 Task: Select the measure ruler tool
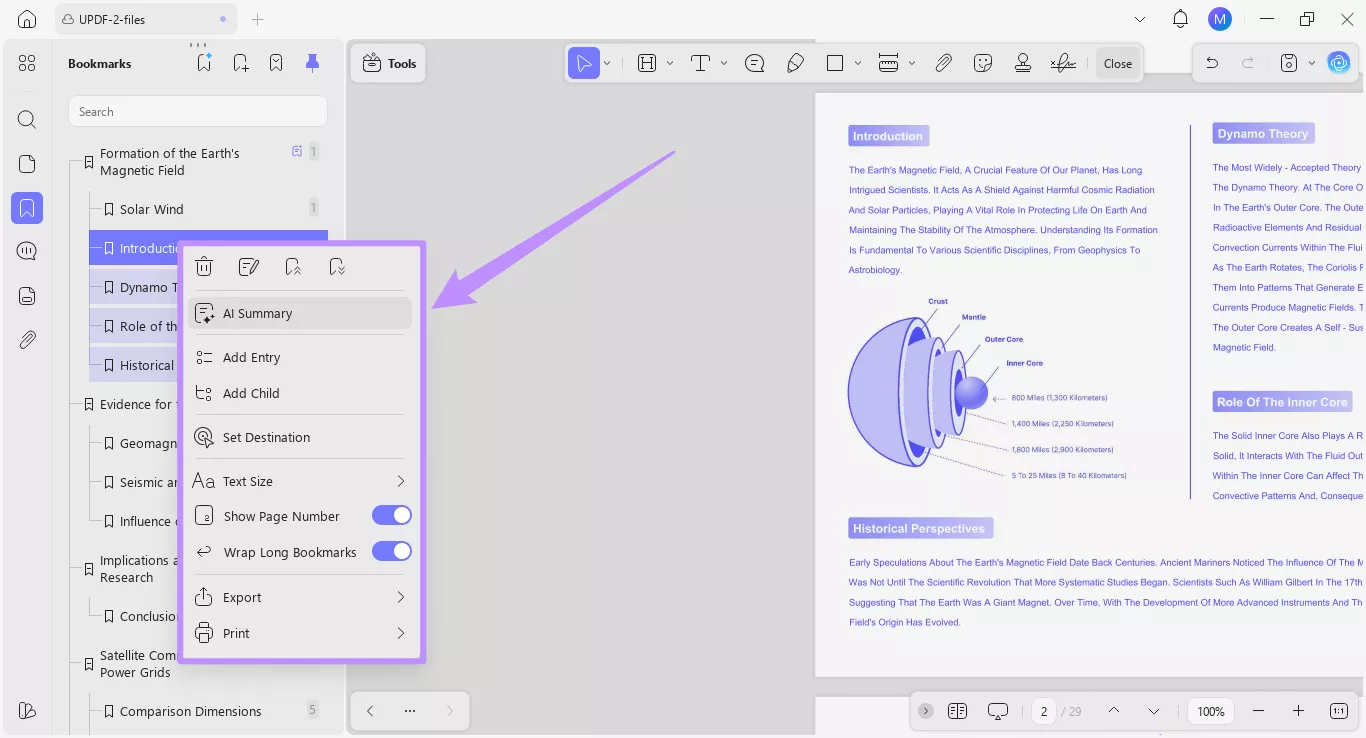coord(888,63)
